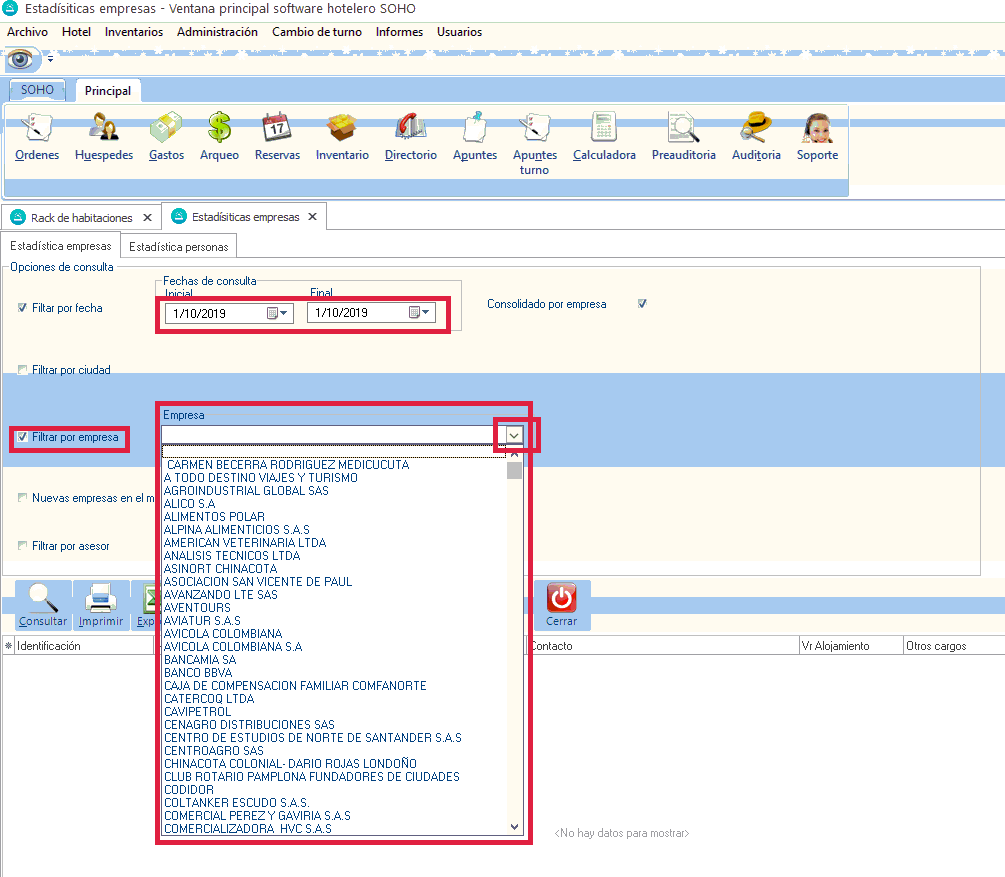The height and width of the screenshot is (877, 1005).
Task: Toggle Consolidado por empresa checkbox
Action: [x=643, y=303]
